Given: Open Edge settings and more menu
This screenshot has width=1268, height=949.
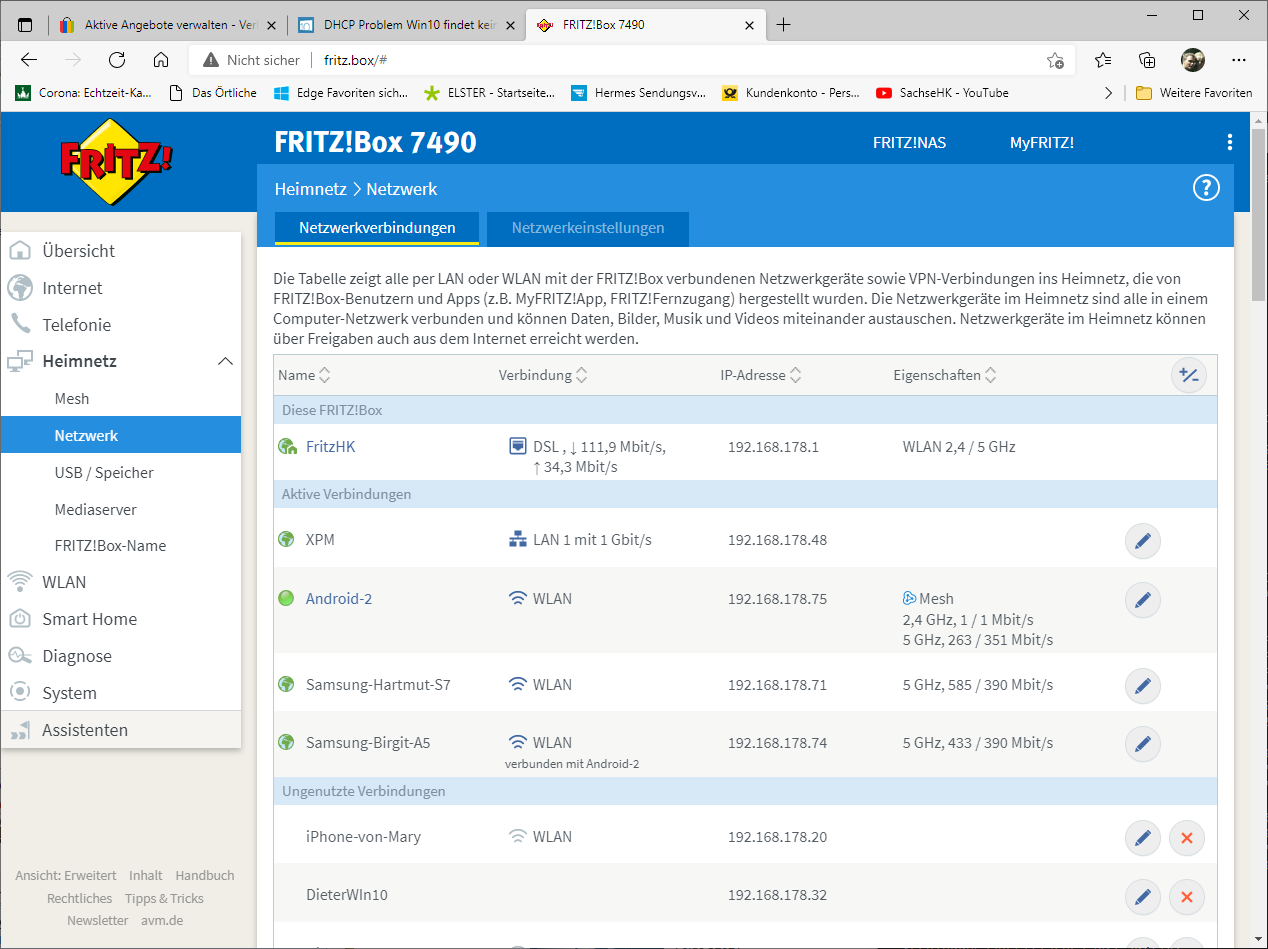Looking at the screenshot, I should (1239, 60).
